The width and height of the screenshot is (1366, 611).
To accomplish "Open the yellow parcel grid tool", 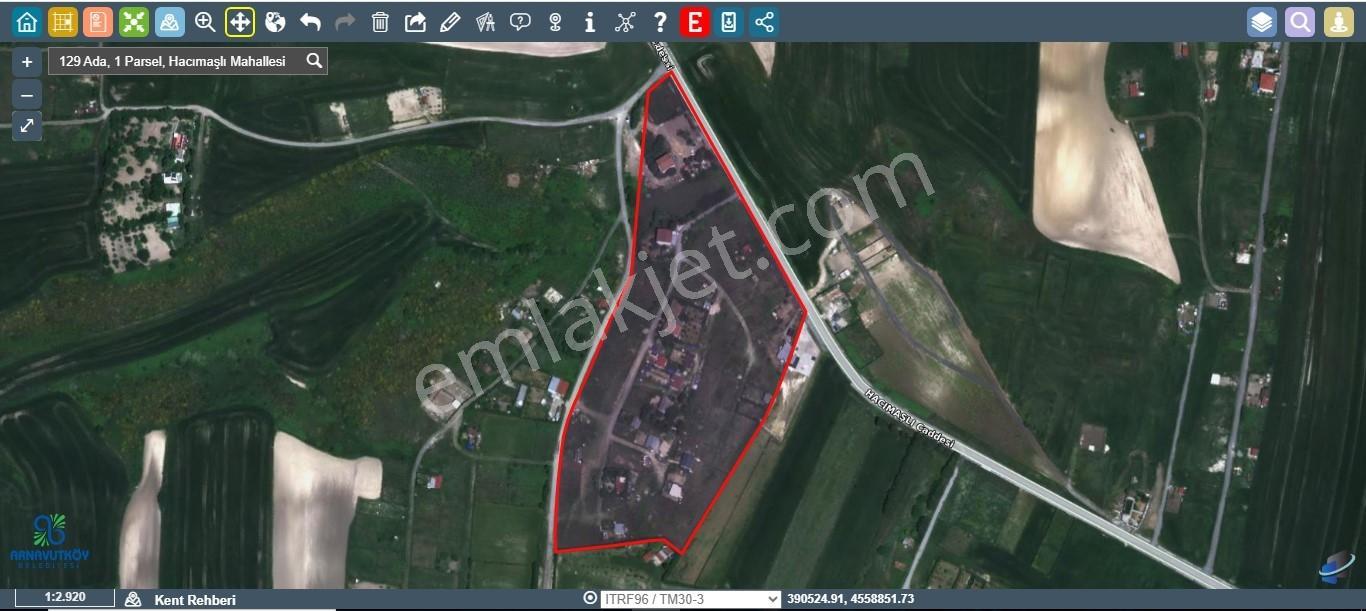I will point(63,22).
